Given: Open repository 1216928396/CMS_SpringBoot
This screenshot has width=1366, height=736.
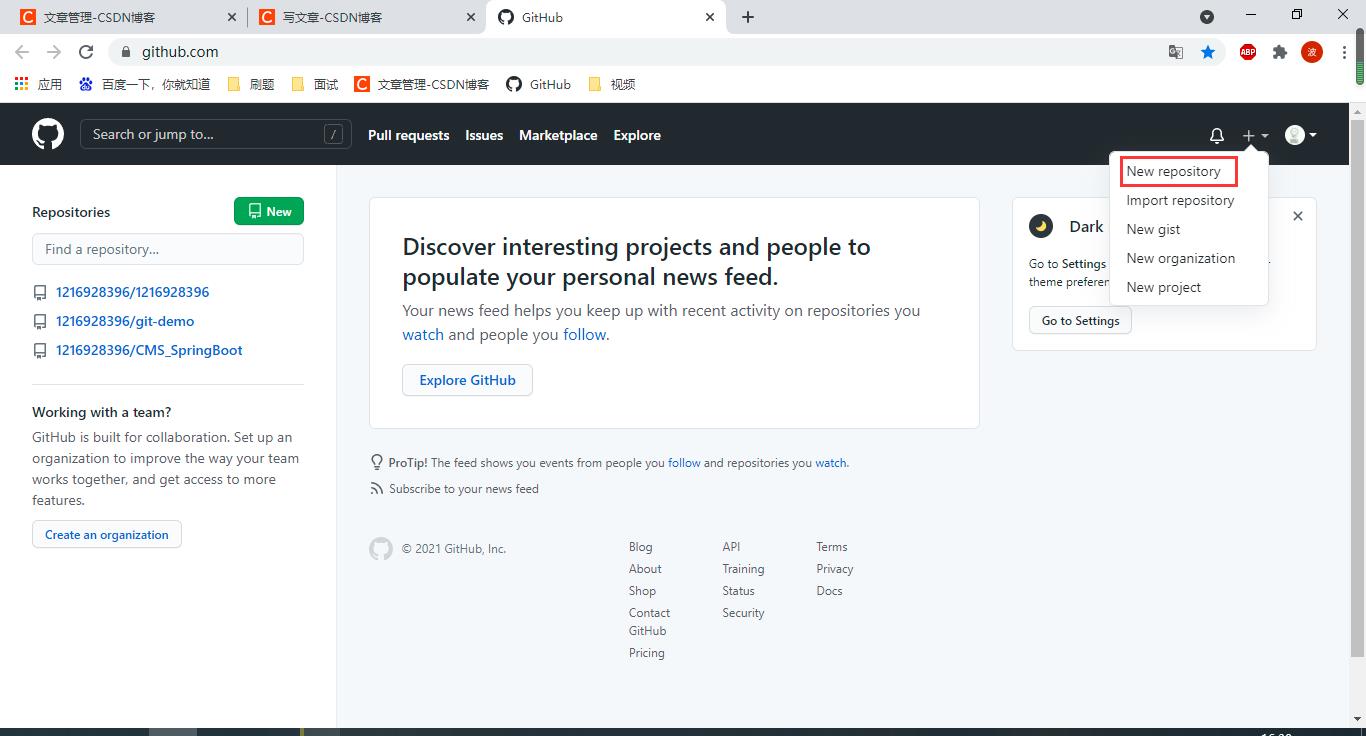Looking at the screenshot, I should 149,350.
